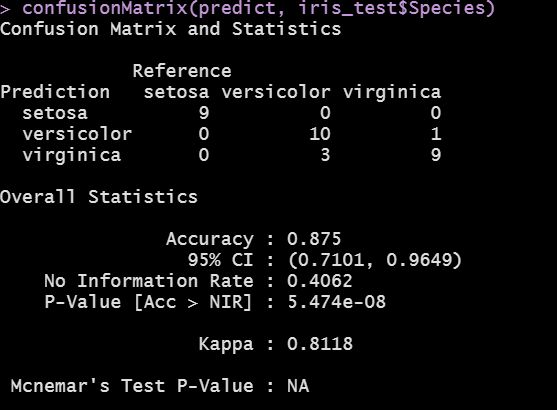Select the Reference column header
Viewport: 557px width, 410px height.
click(182, 71)
